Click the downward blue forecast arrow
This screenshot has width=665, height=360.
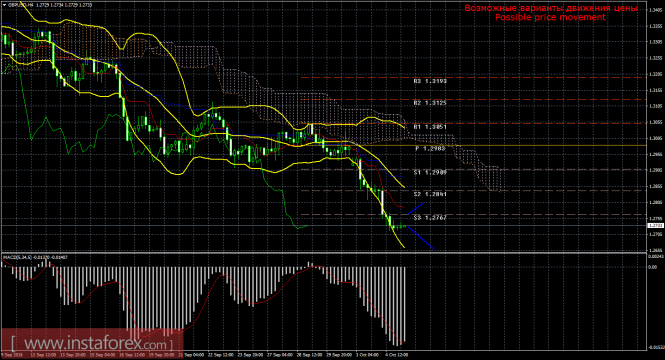tap(420, 238)
